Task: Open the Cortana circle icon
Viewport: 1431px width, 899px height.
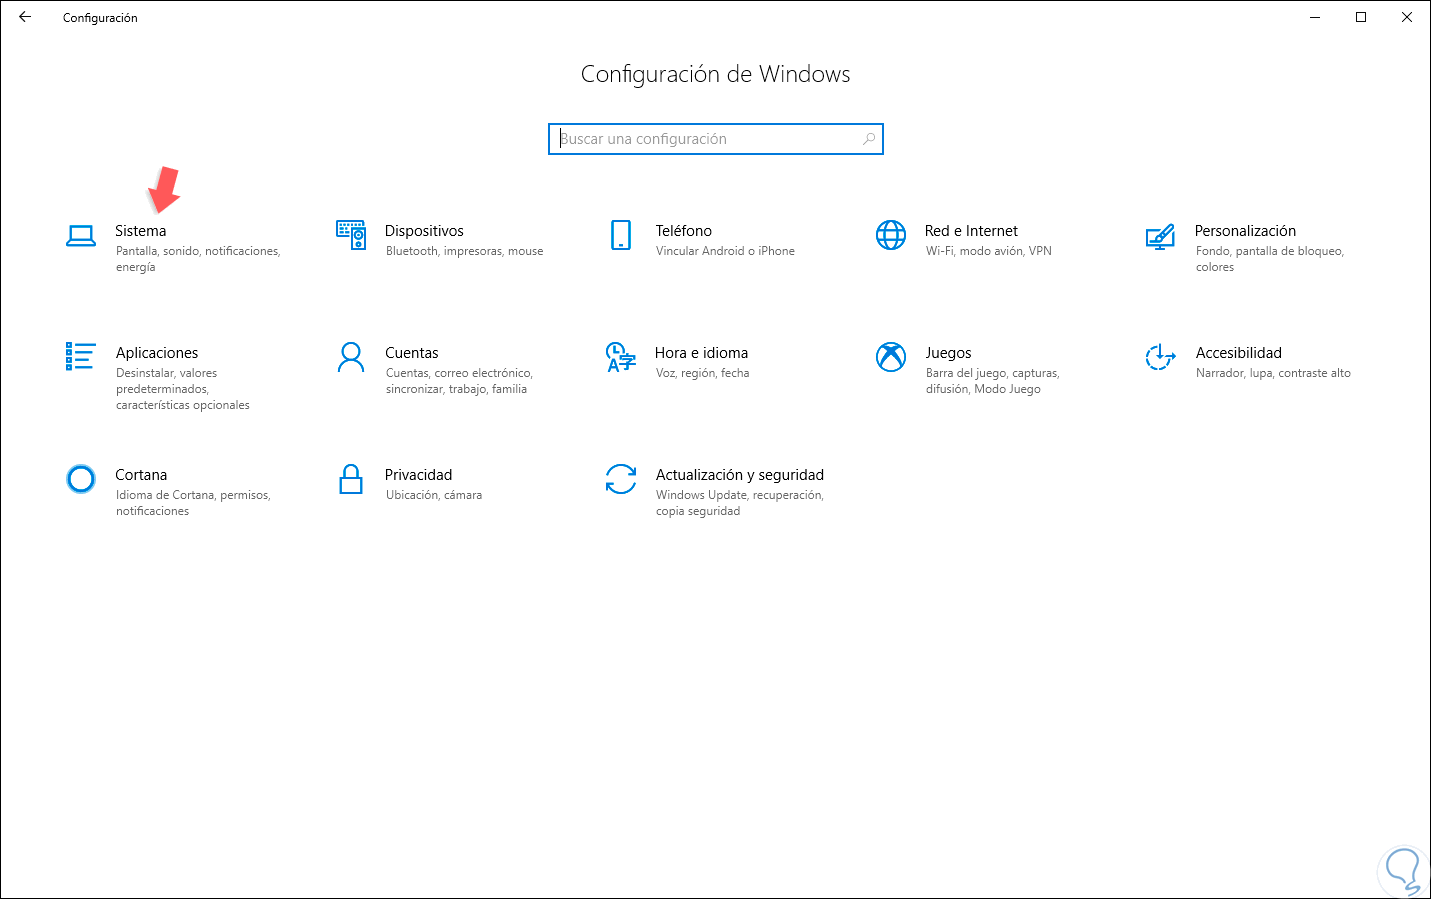Action: click(x=81, y=479)
